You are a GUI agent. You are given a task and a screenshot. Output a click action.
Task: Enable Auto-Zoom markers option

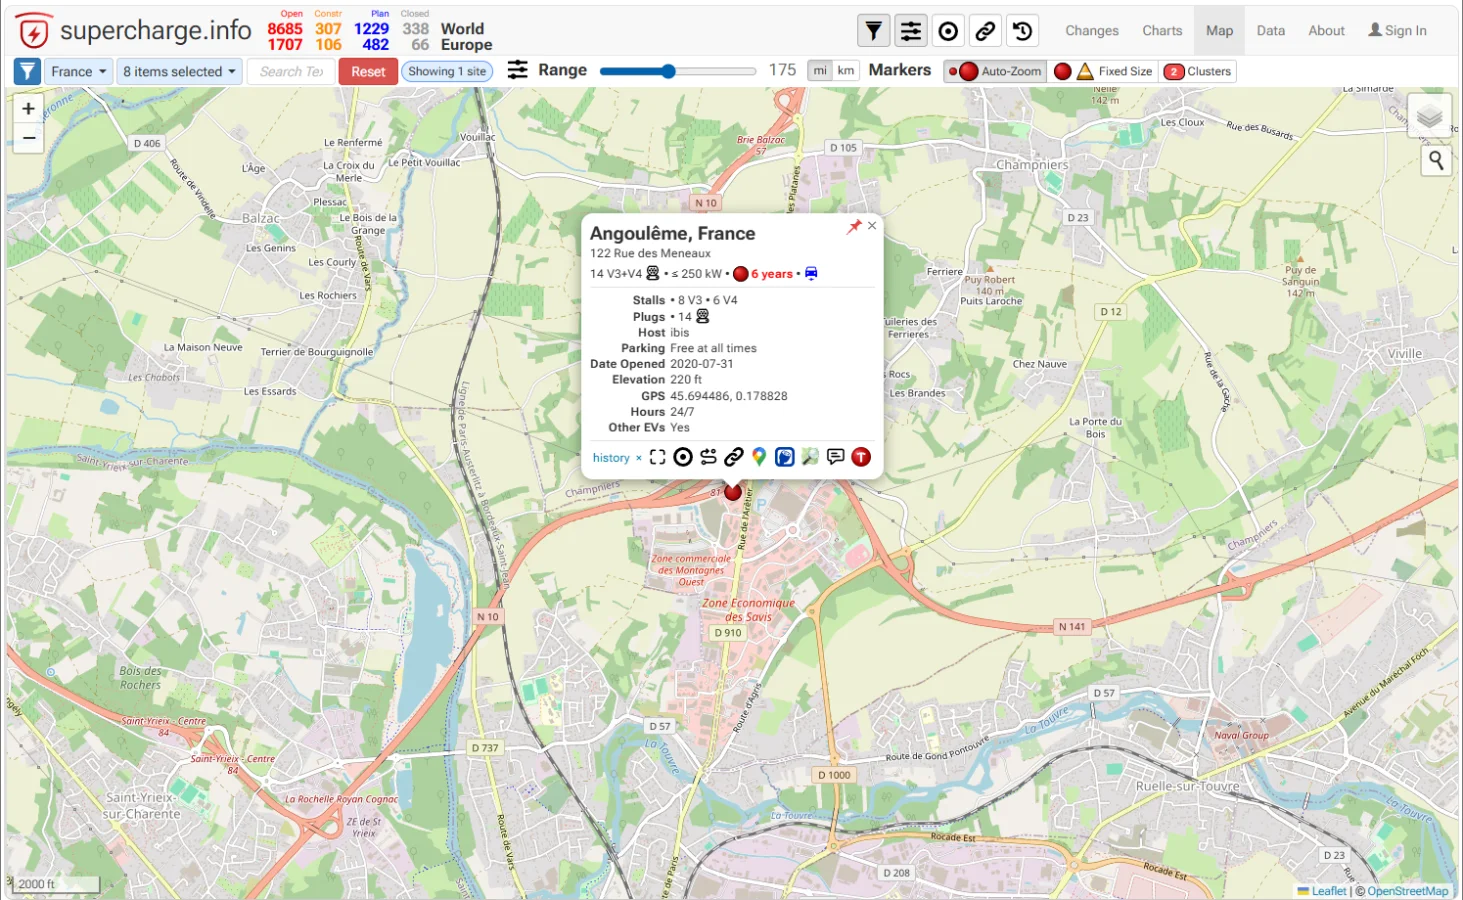995,71
